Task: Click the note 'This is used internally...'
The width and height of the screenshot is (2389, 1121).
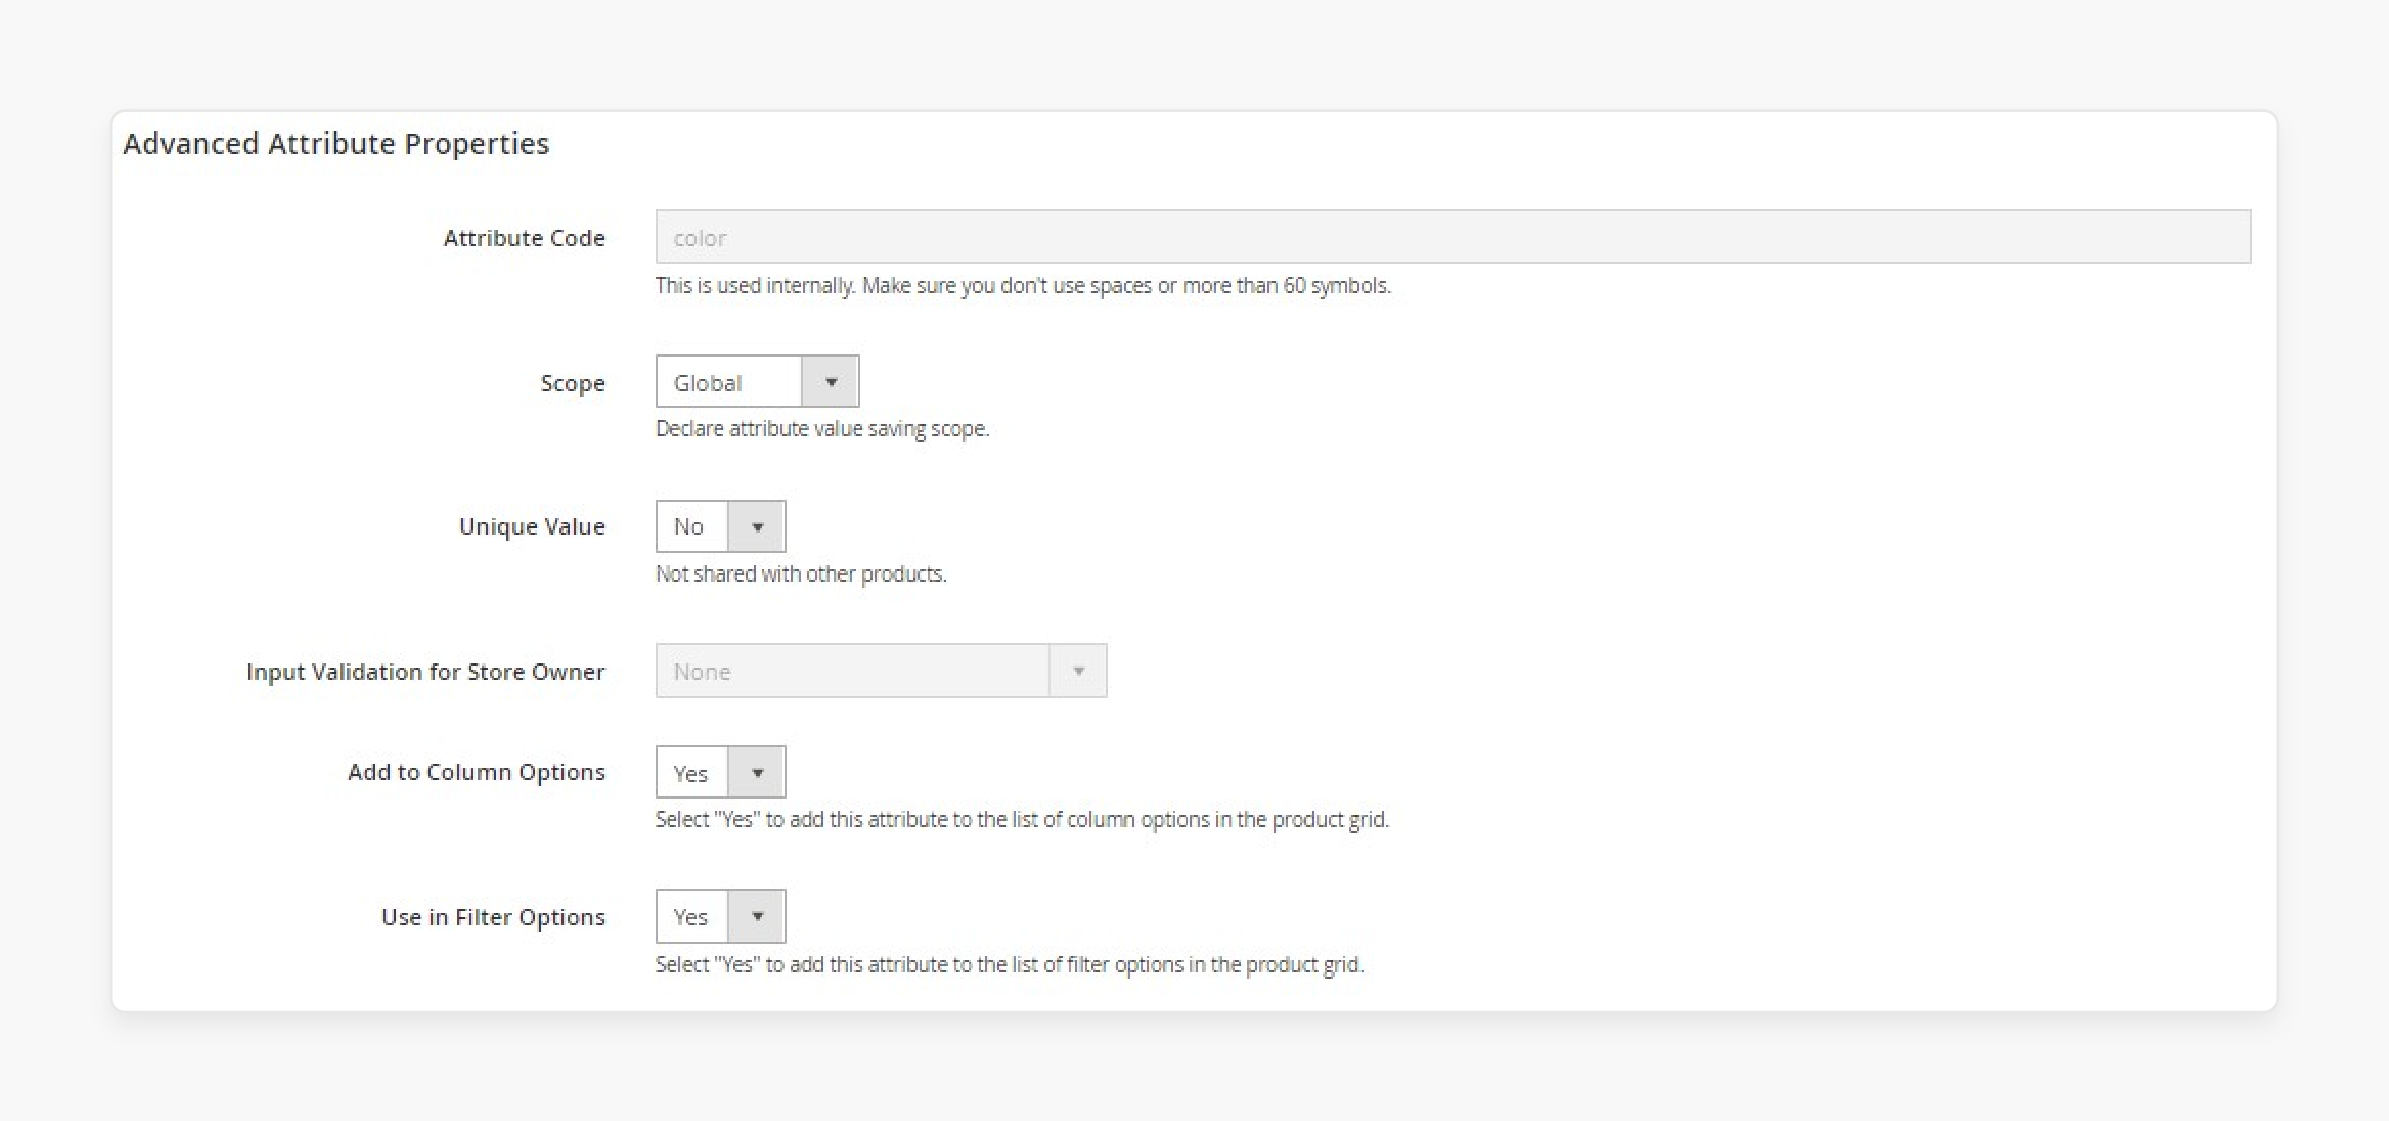Action: pos(1023,286)
